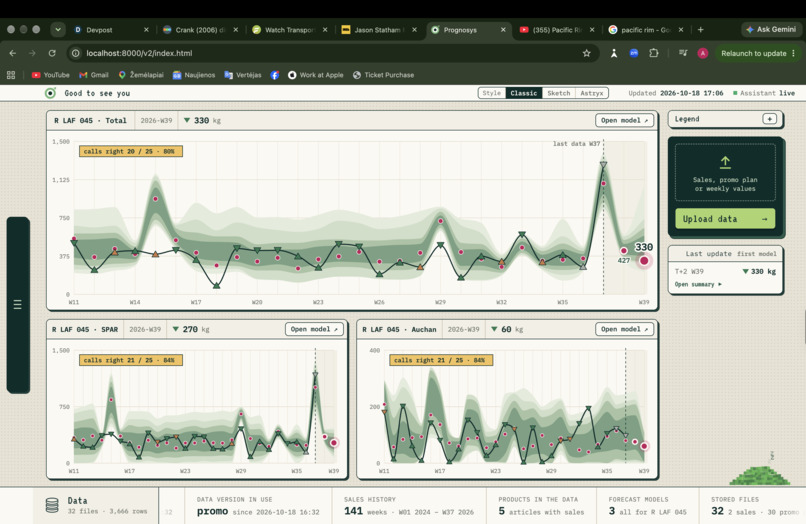
Task: Click the Ask Gemini button
Action: (771, 29)
